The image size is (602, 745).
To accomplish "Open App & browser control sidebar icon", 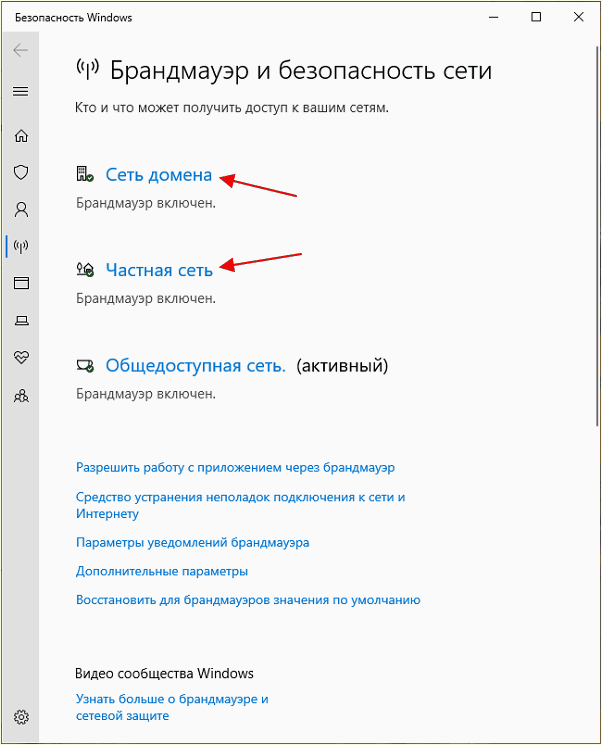I will click(x=21, y=283).
